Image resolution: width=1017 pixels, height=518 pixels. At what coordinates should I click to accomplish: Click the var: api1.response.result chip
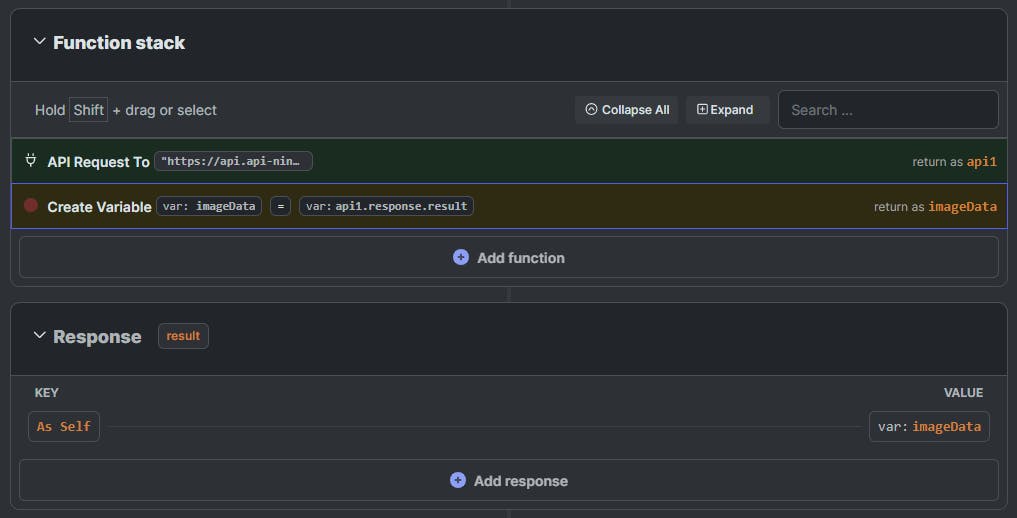(x=386, y=206)
